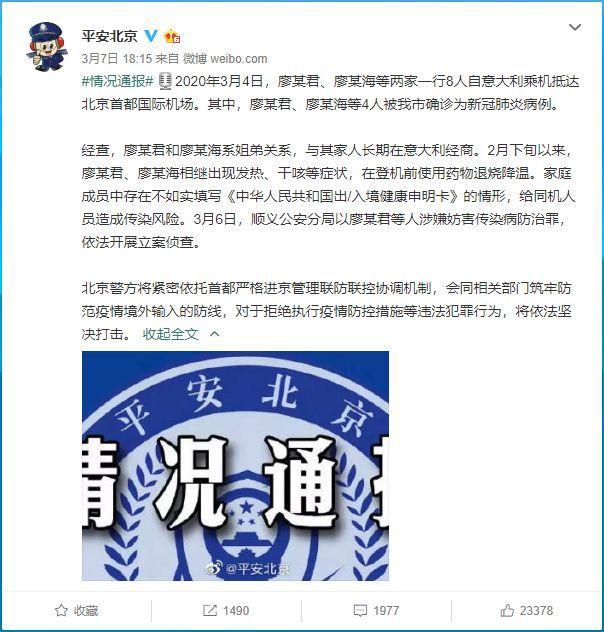Click the up caret next to 收起全文
604x632 pixels.
[215, 334]
